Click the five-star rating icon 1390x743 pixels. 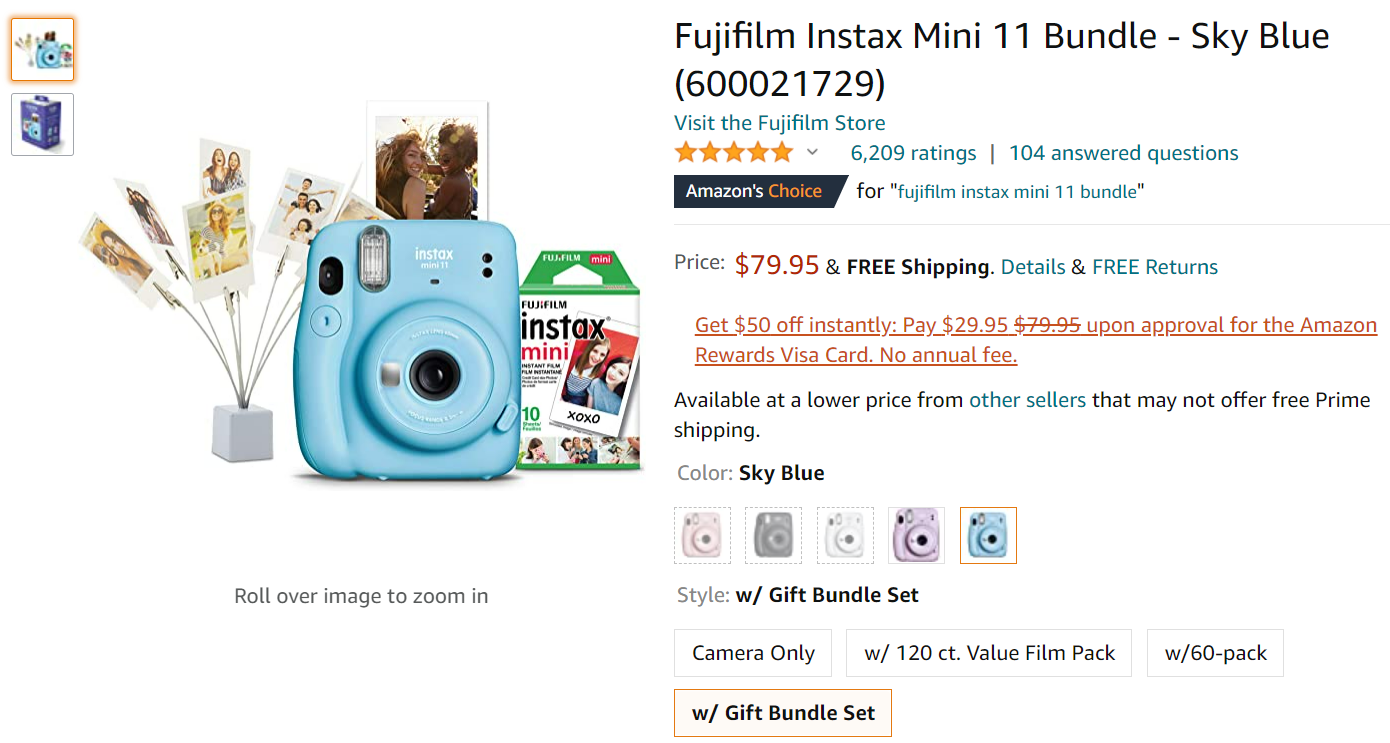click(x=733, y=153)
